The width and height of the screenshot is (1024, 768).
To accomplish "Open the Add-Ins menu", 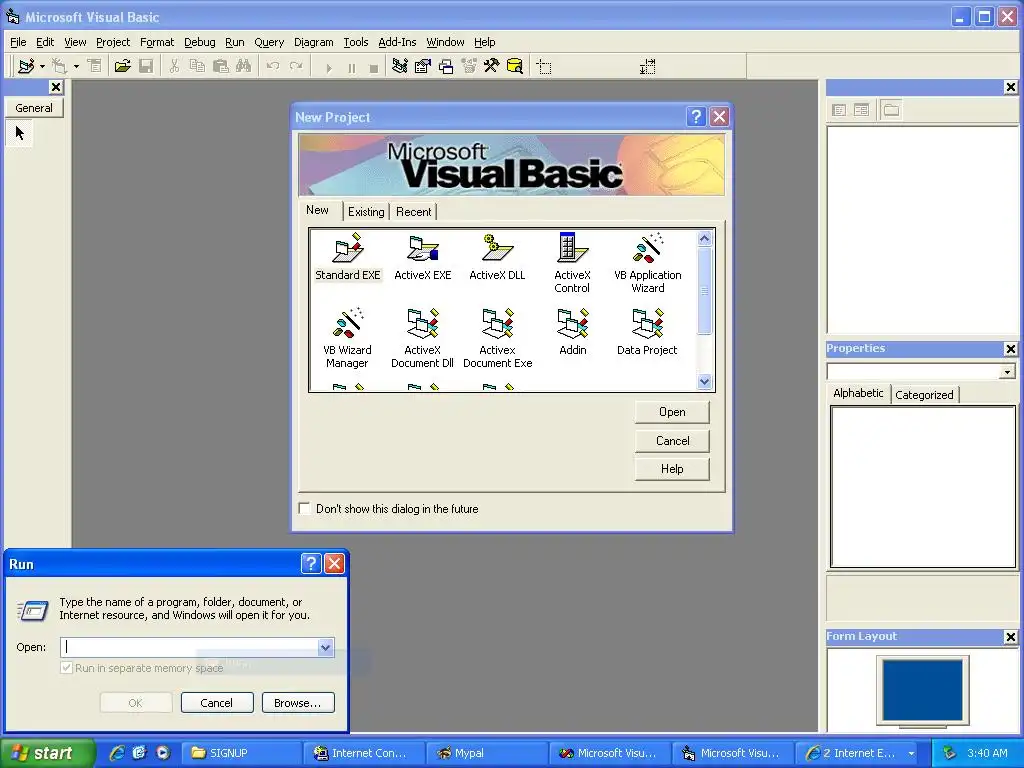I will point(397,42).
